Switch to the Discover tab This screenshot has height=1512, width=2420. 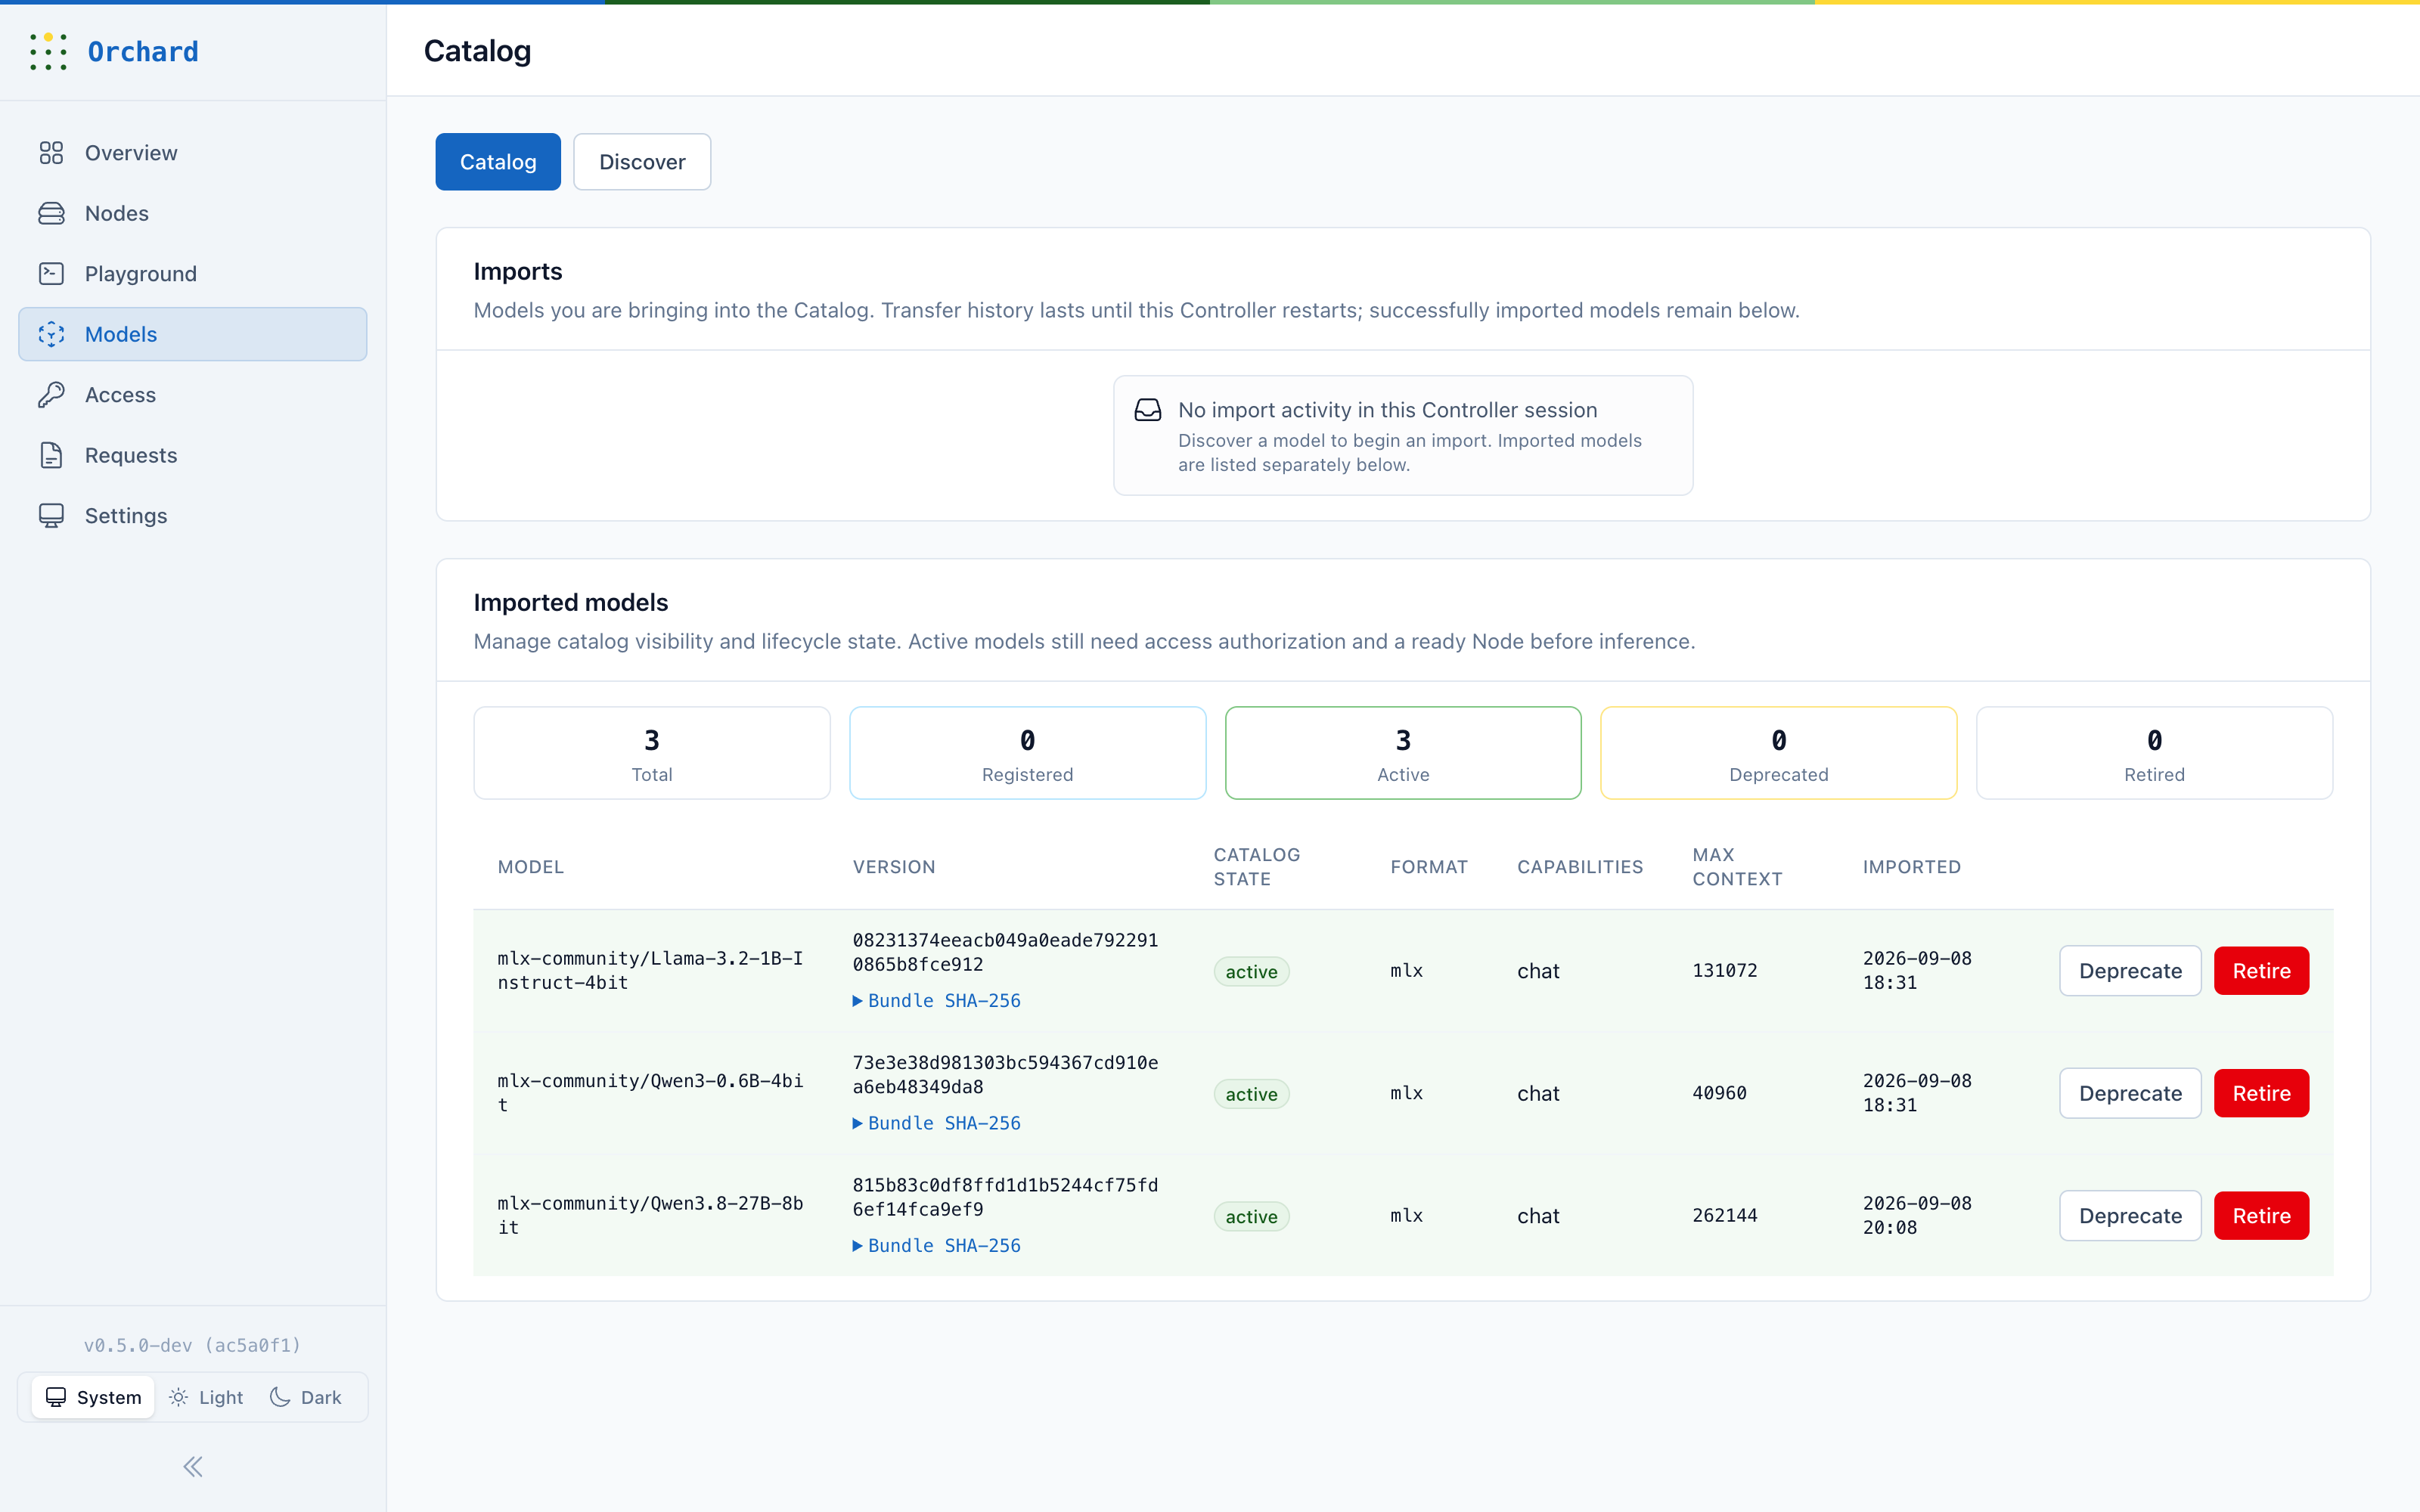pos(642,162)
